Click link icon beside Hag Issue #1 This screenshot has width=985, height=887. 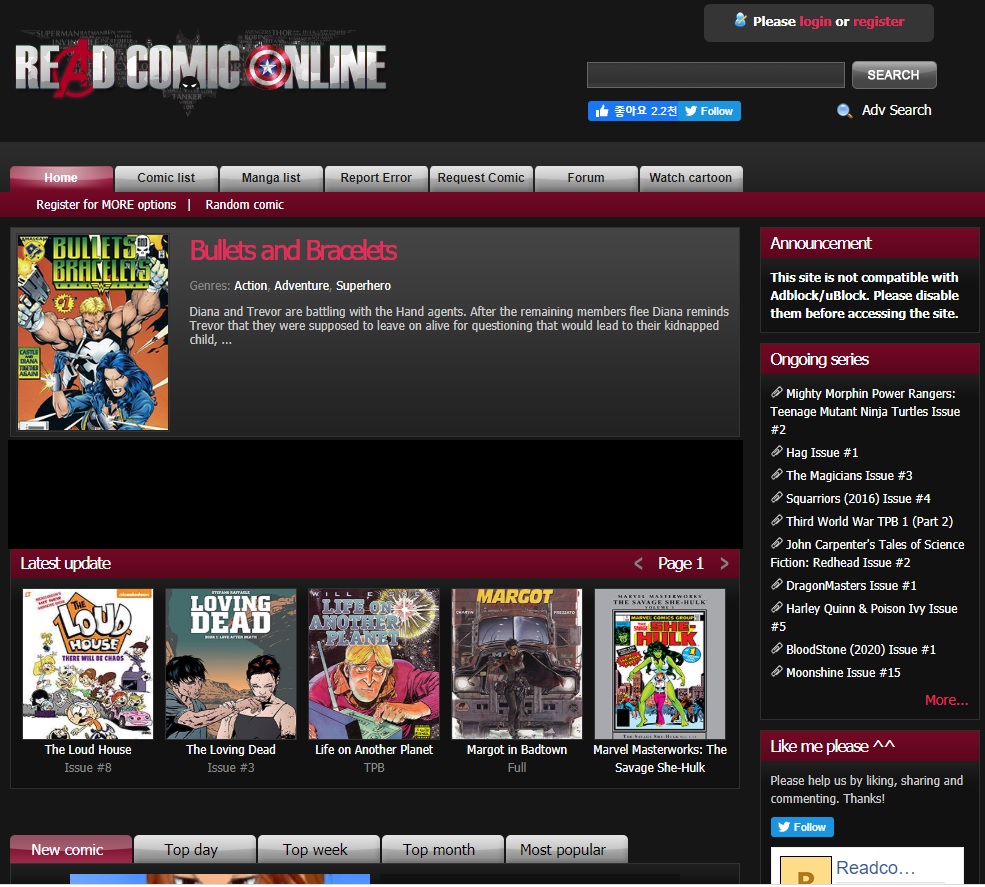click(x=777, y=451)
